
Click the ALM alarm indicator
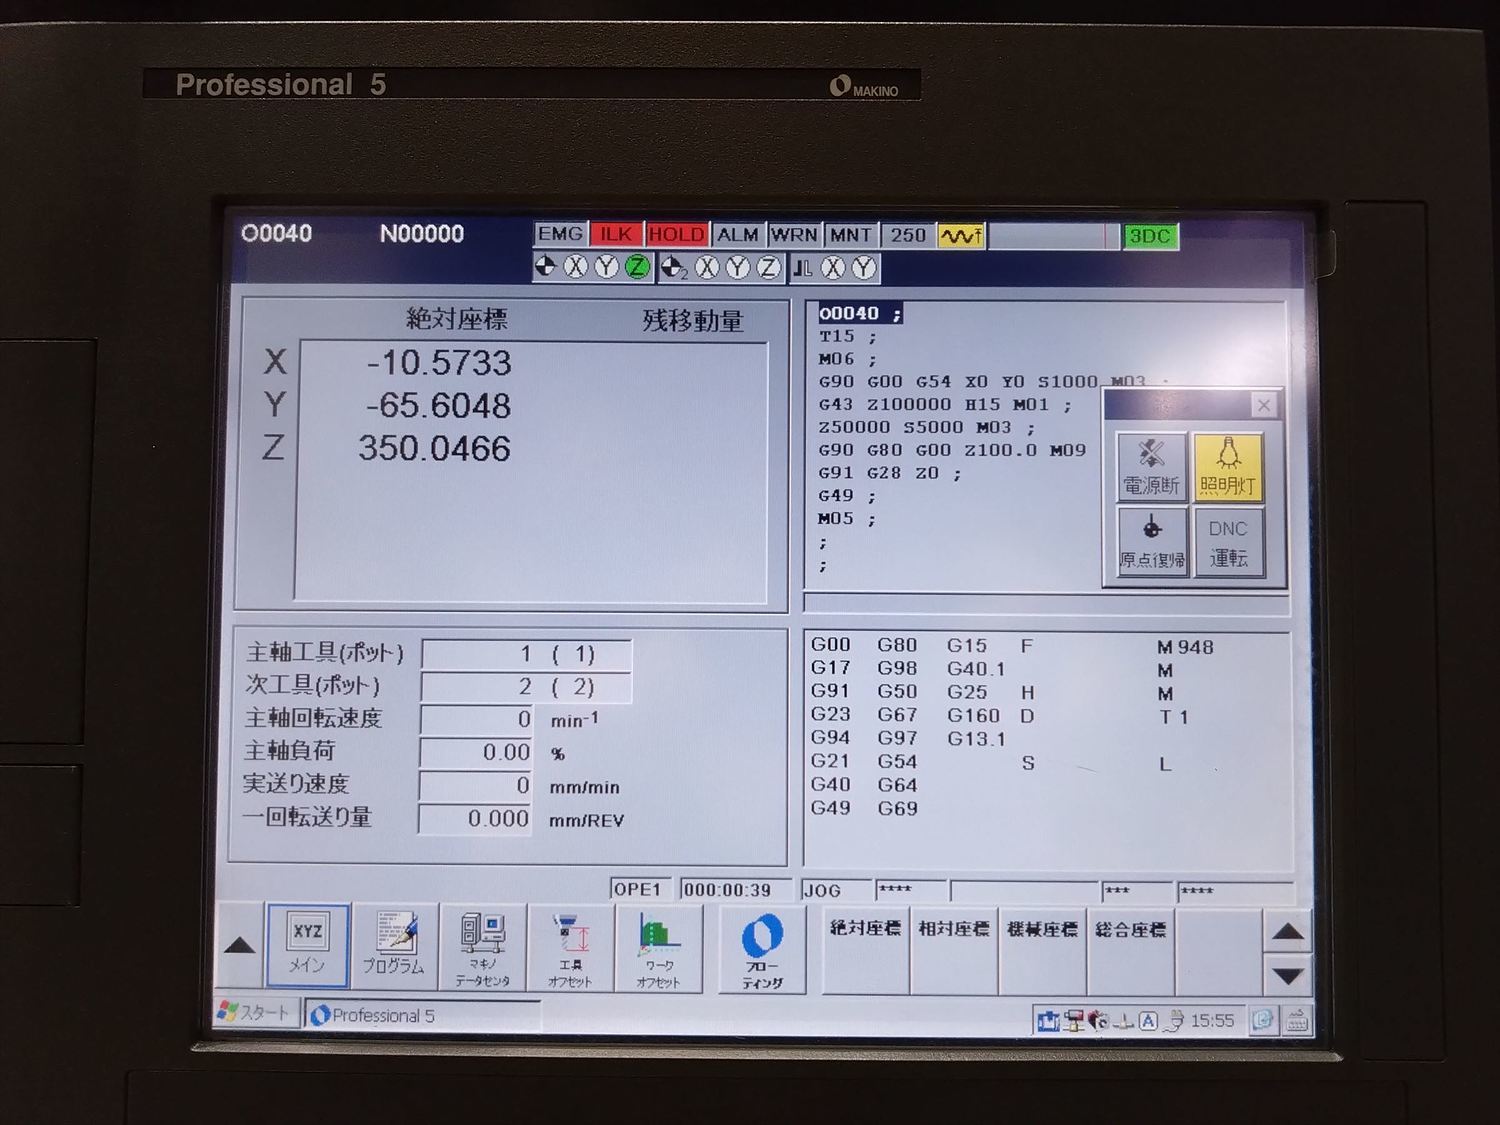coord(738,235)
